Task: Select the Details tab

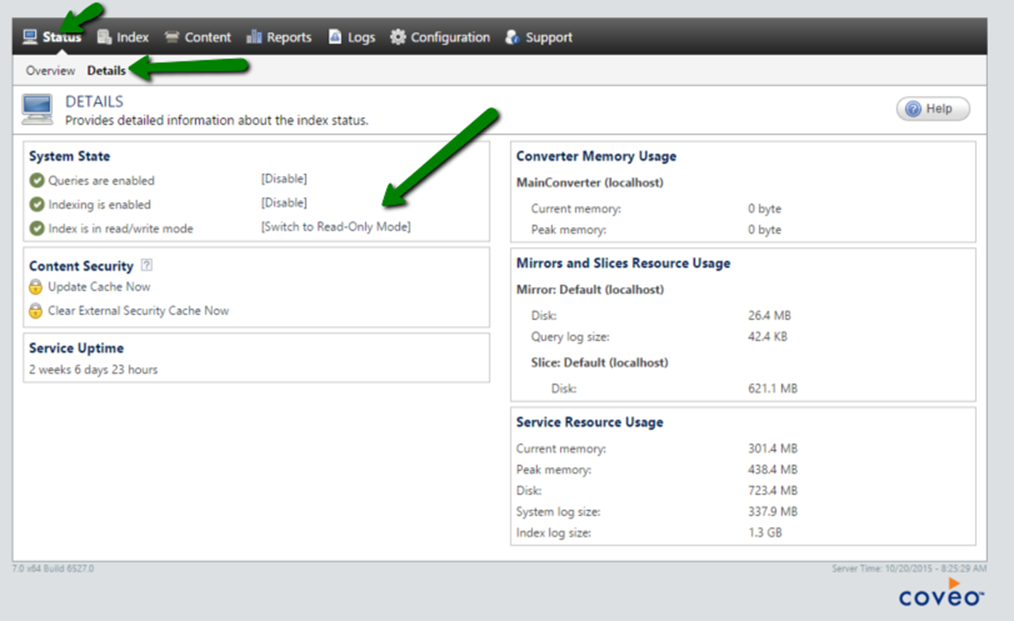Action: pos(107,71)
